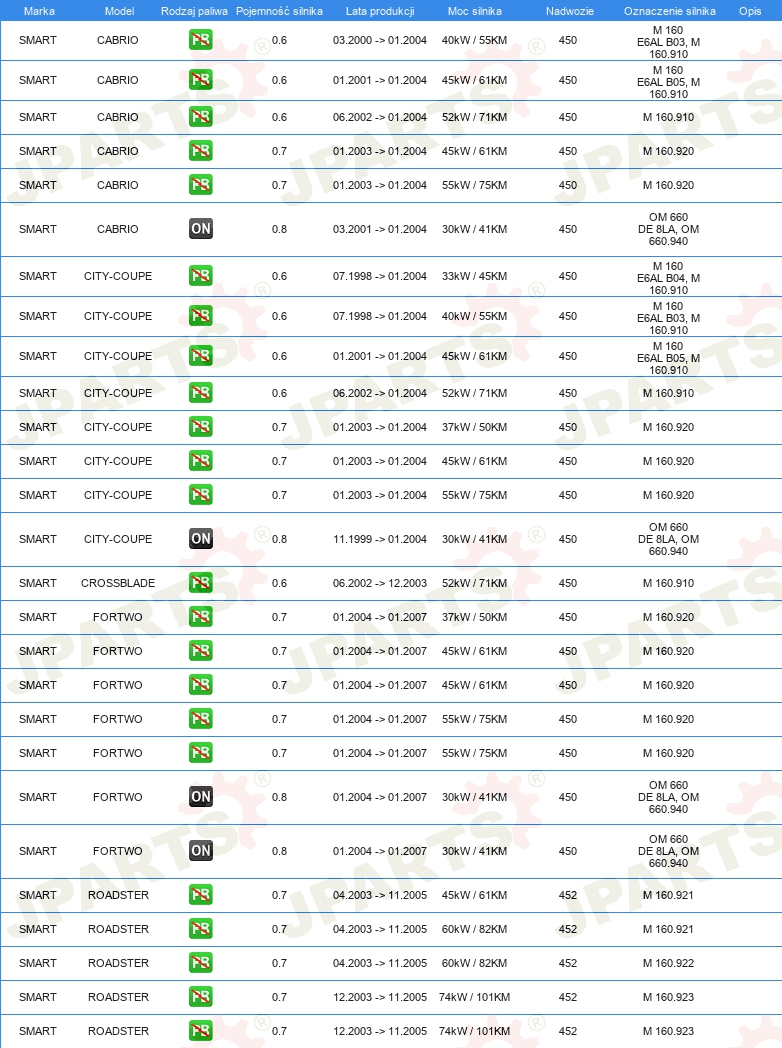Click engine code M 160 E6AL B03 in CABRIO row
Image resolution: width=782 pixels, height=1048 pixels.
coord(668,42)
